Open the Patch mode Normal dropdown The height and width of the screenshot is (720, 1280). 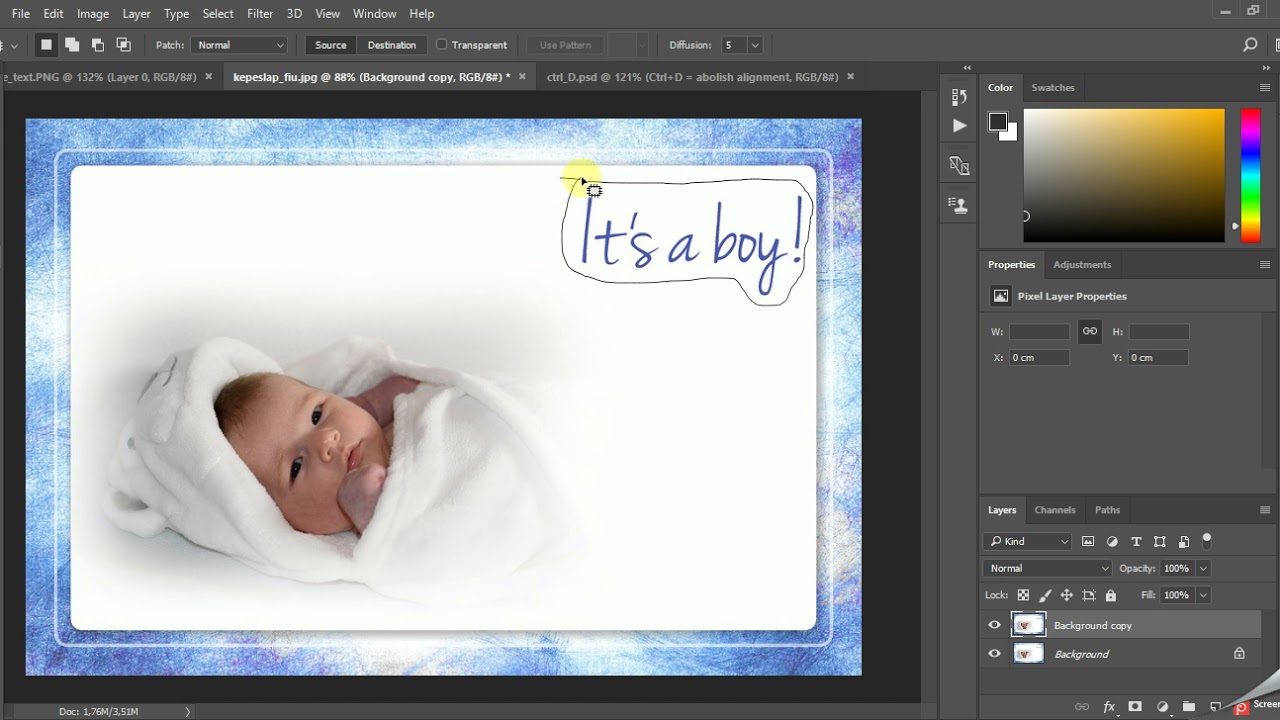[240, 45]
